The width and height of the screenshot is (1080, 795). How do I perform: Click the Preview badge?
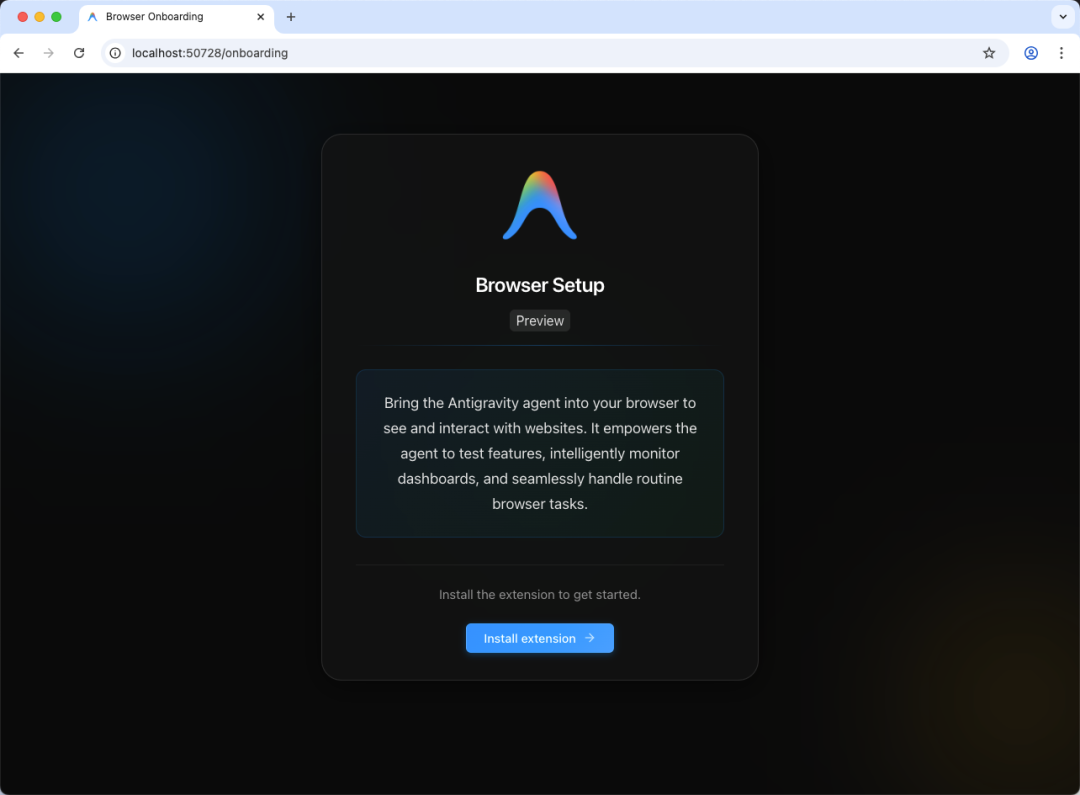click(540, 321)
